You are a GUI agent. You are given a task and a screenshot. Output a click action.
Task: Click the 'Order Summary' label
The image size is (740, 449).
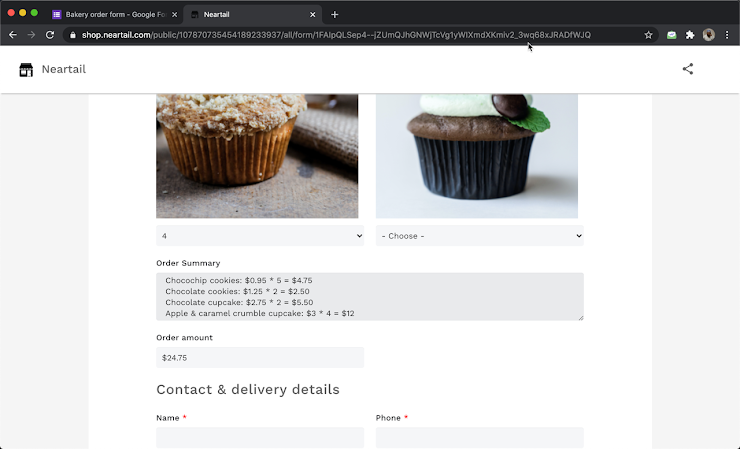pyautogui.click(x=188, y=263)
